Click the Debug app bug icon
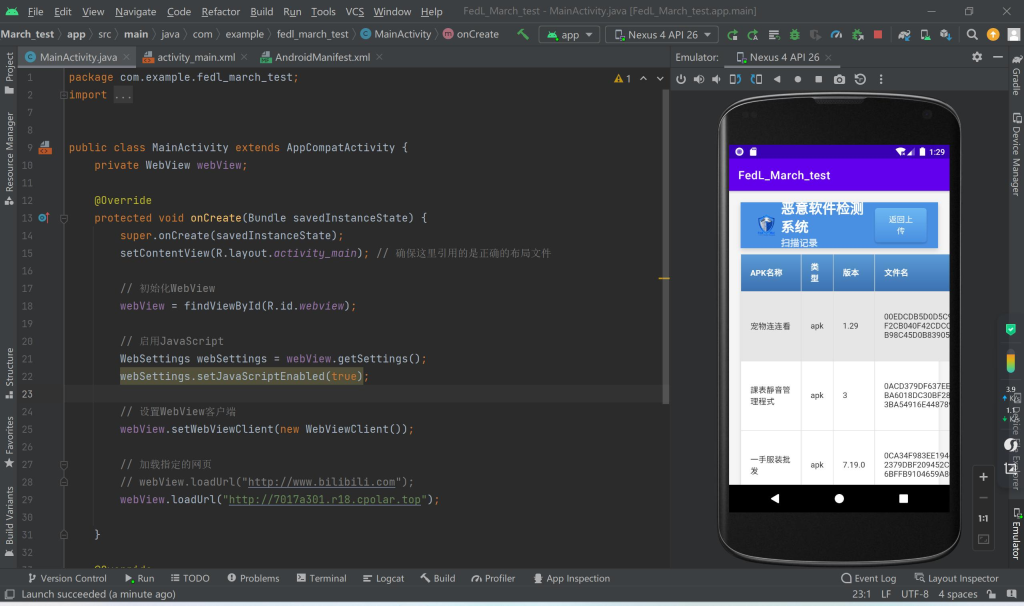The image size is (1024, 606). tap(795, 34)
